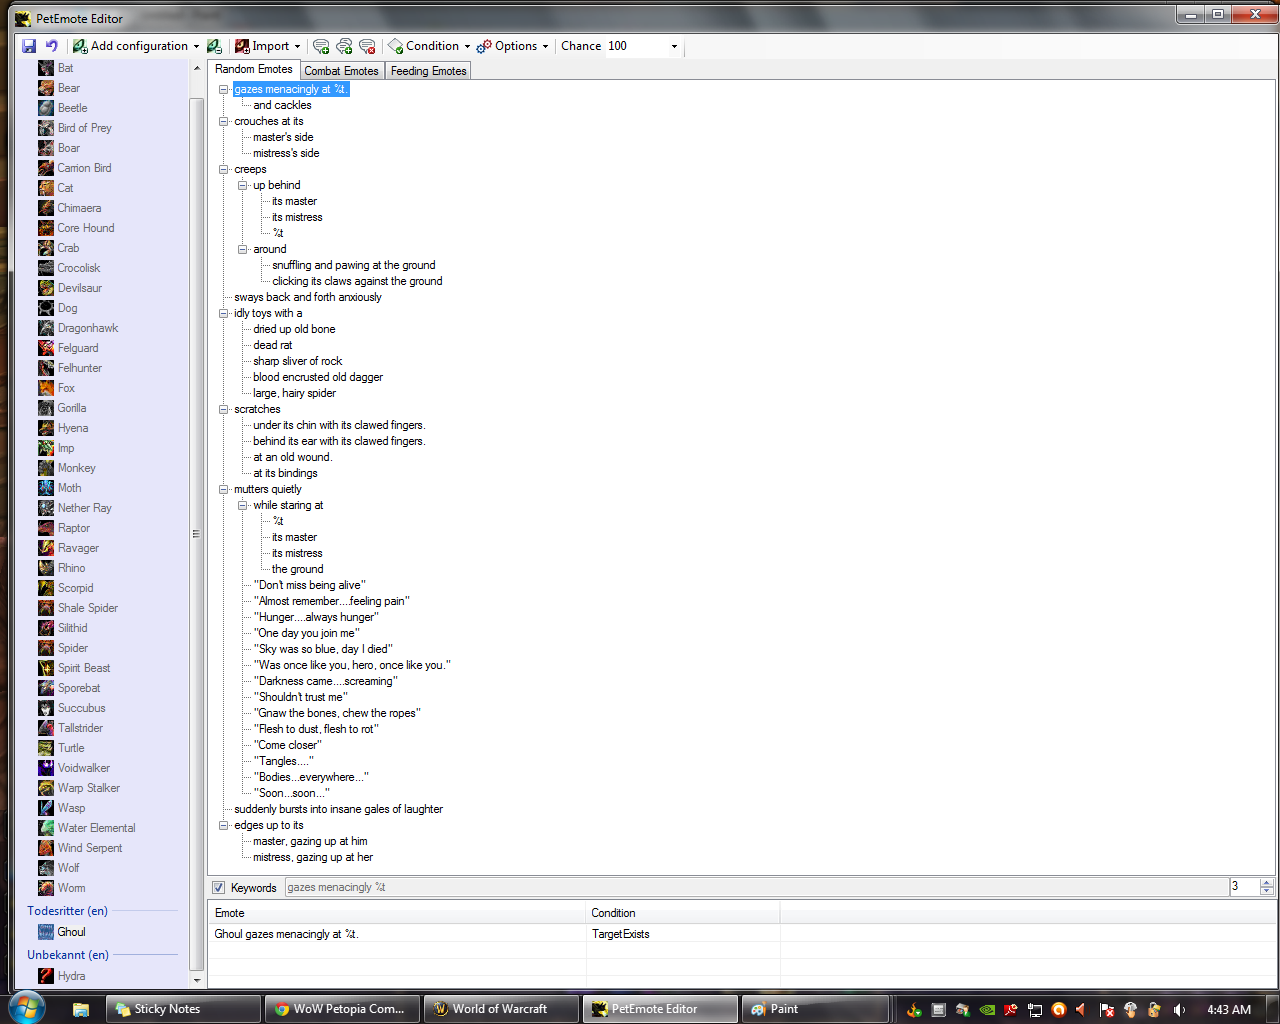Toggle the Keywords checkbox
The width and height of the screenshot is (1280, 1024).
click(219, 887)
